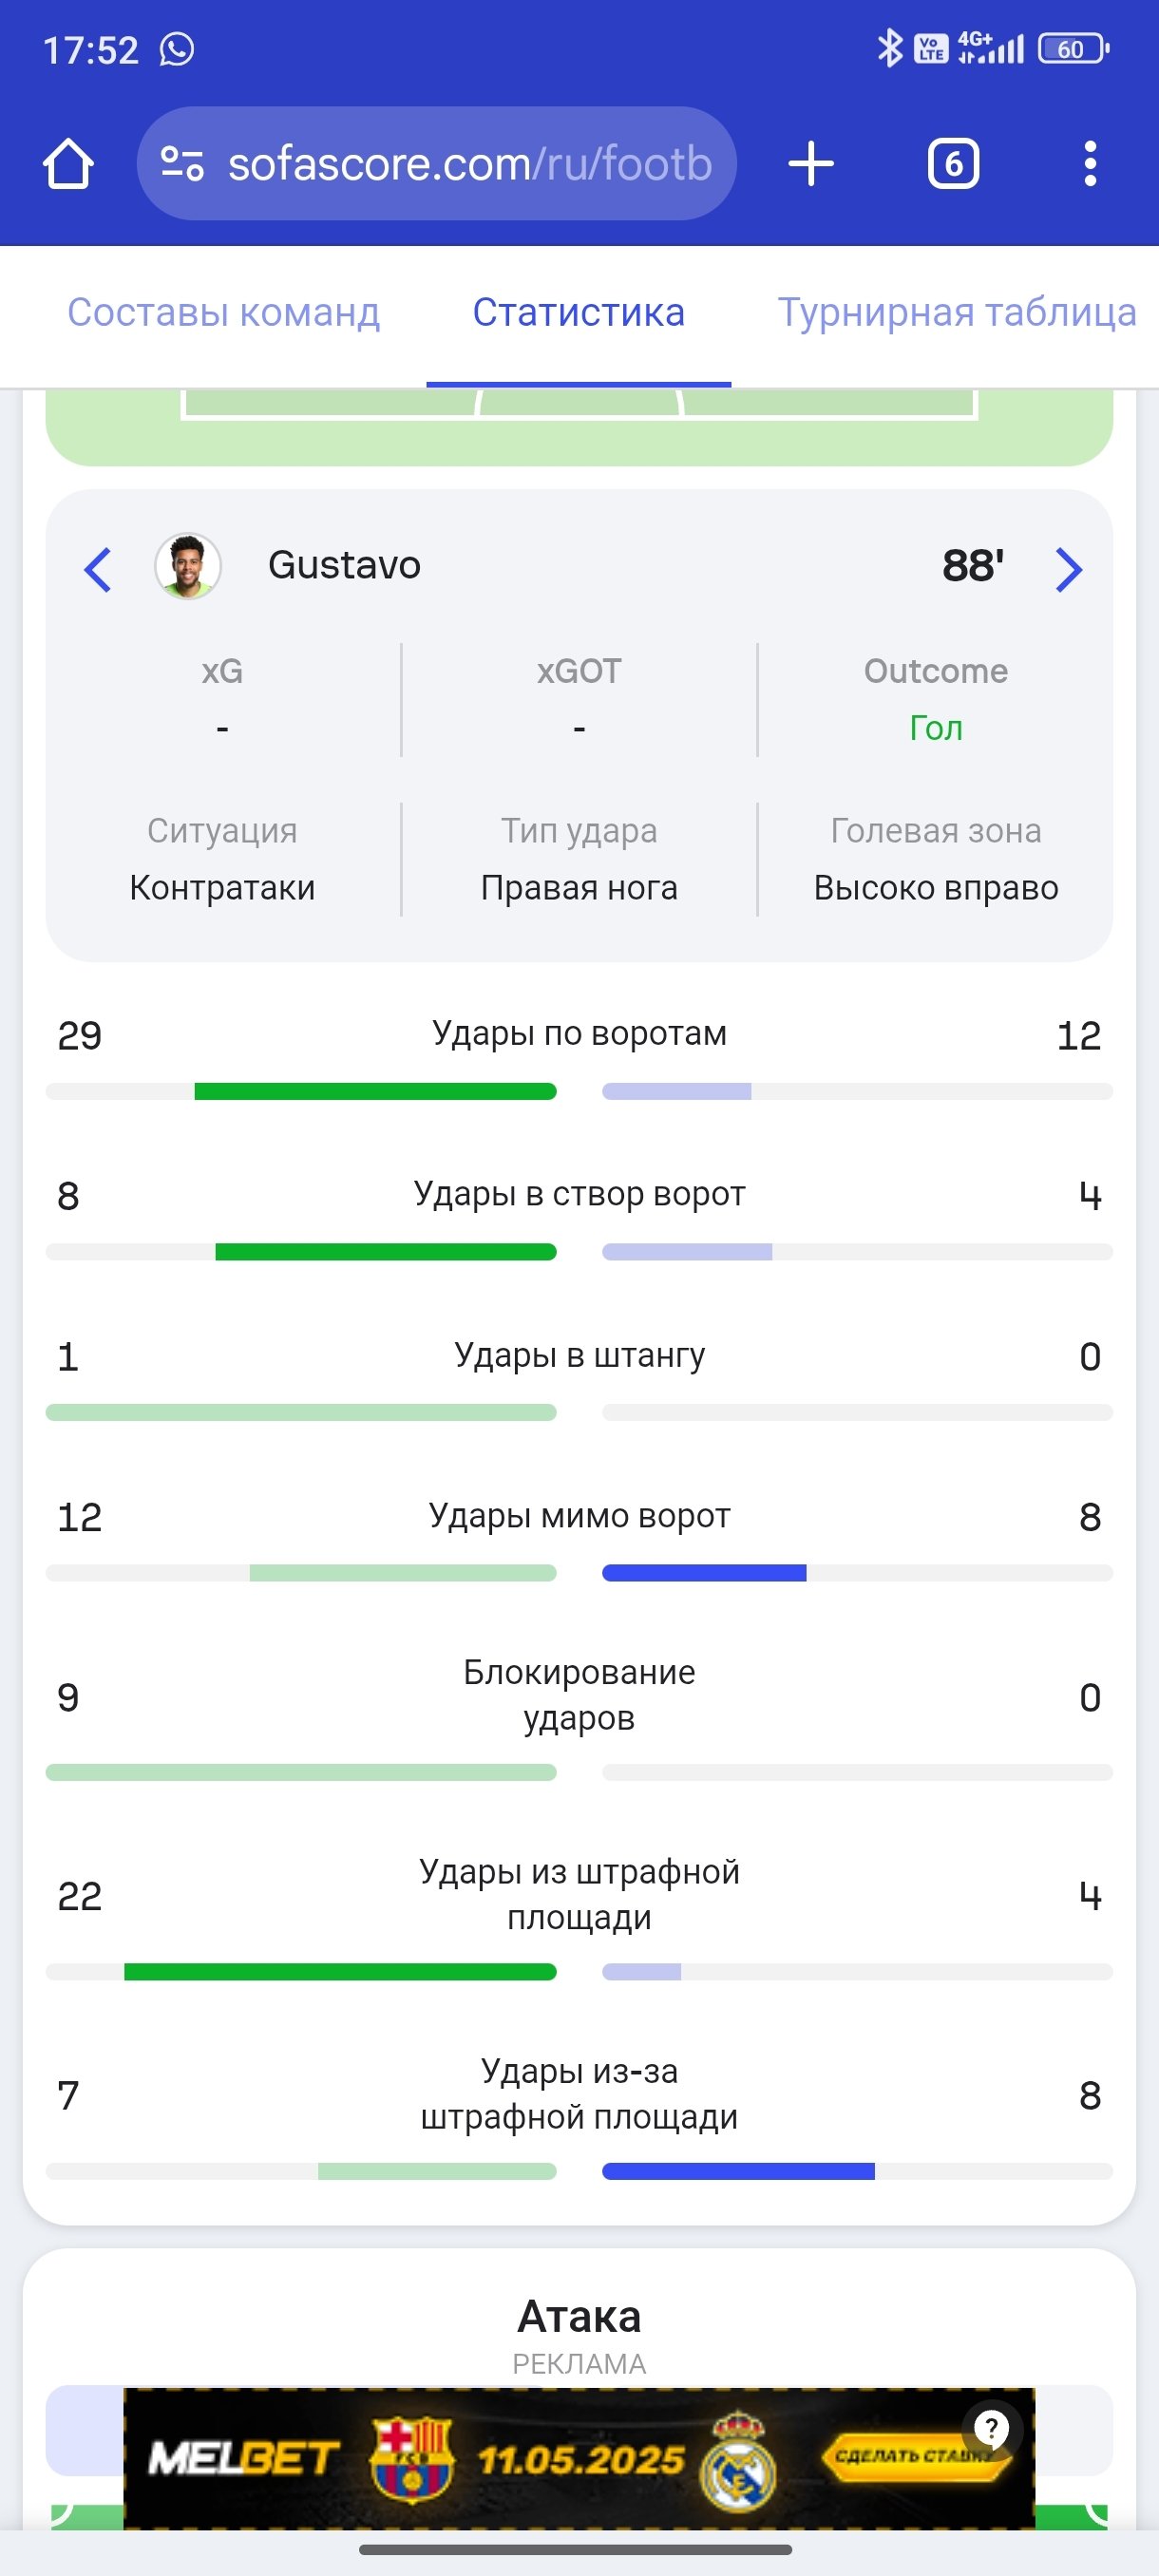Open the Турнирная таблица tab
Viewport: 1159px width, 2576px height.
[x=956, y=312]
